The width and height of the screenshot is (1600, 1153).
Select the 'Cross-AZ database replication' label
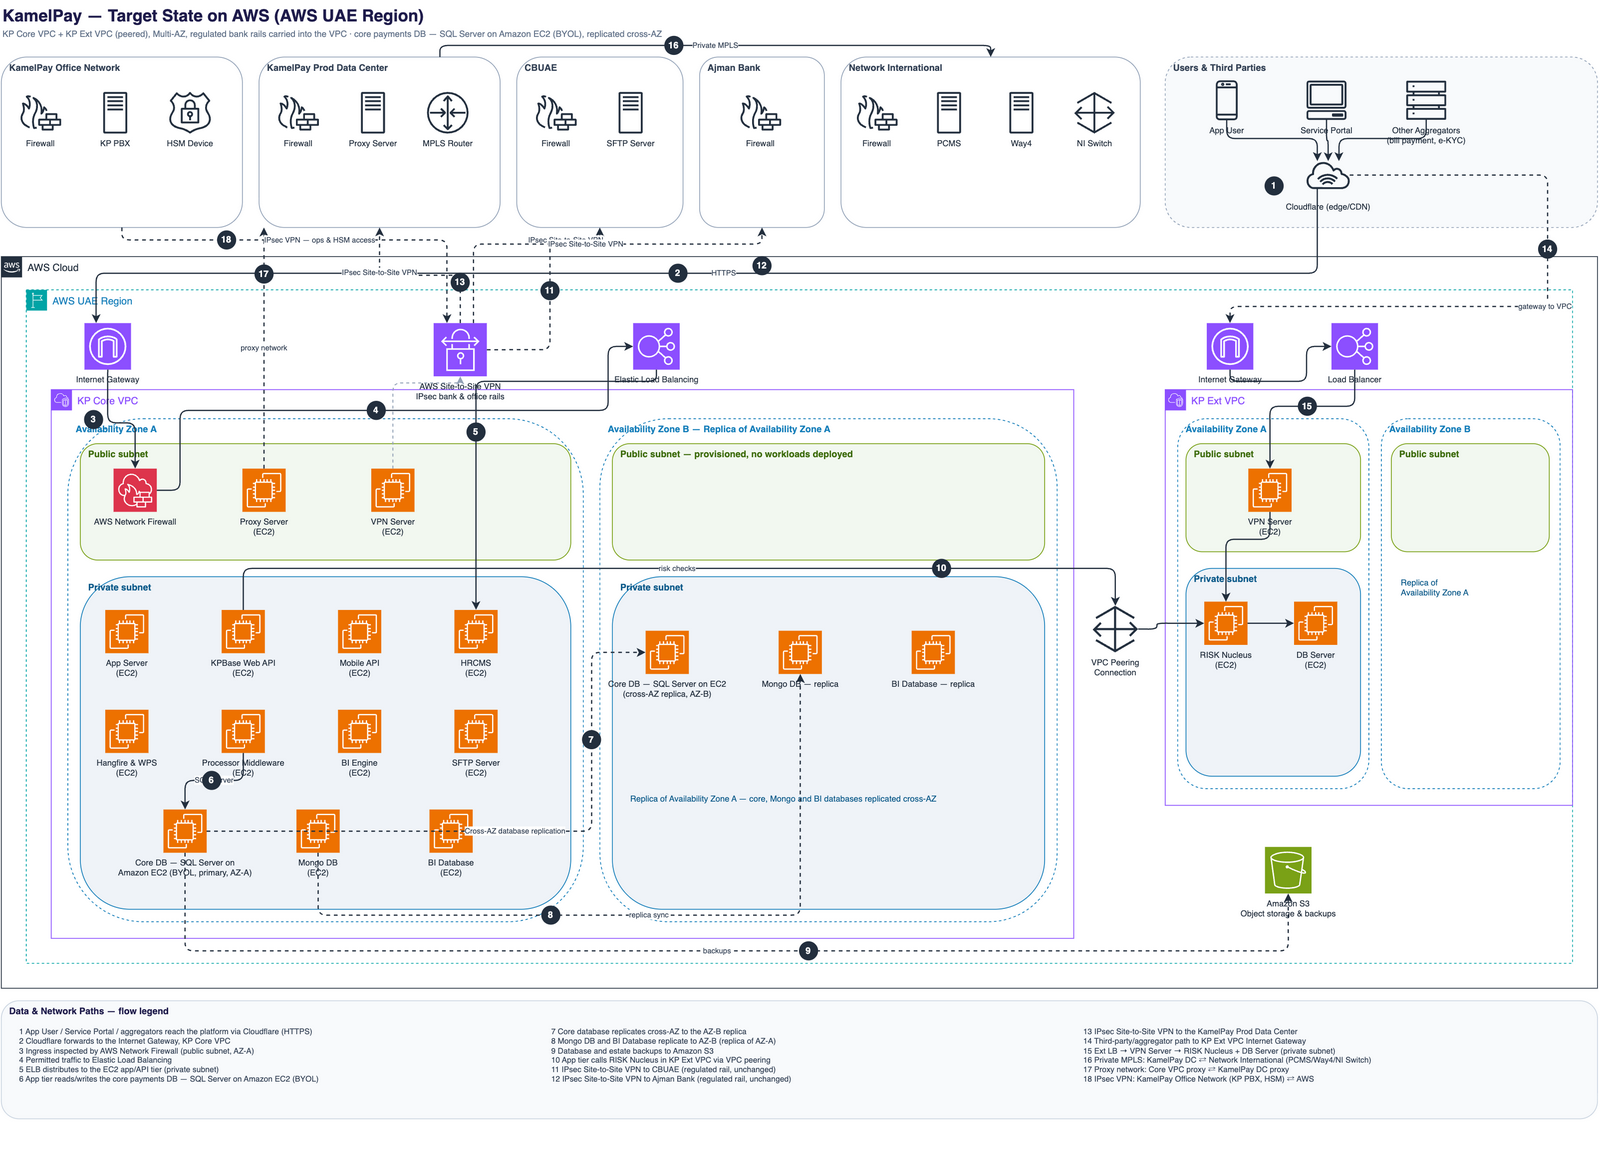point(515,831)
